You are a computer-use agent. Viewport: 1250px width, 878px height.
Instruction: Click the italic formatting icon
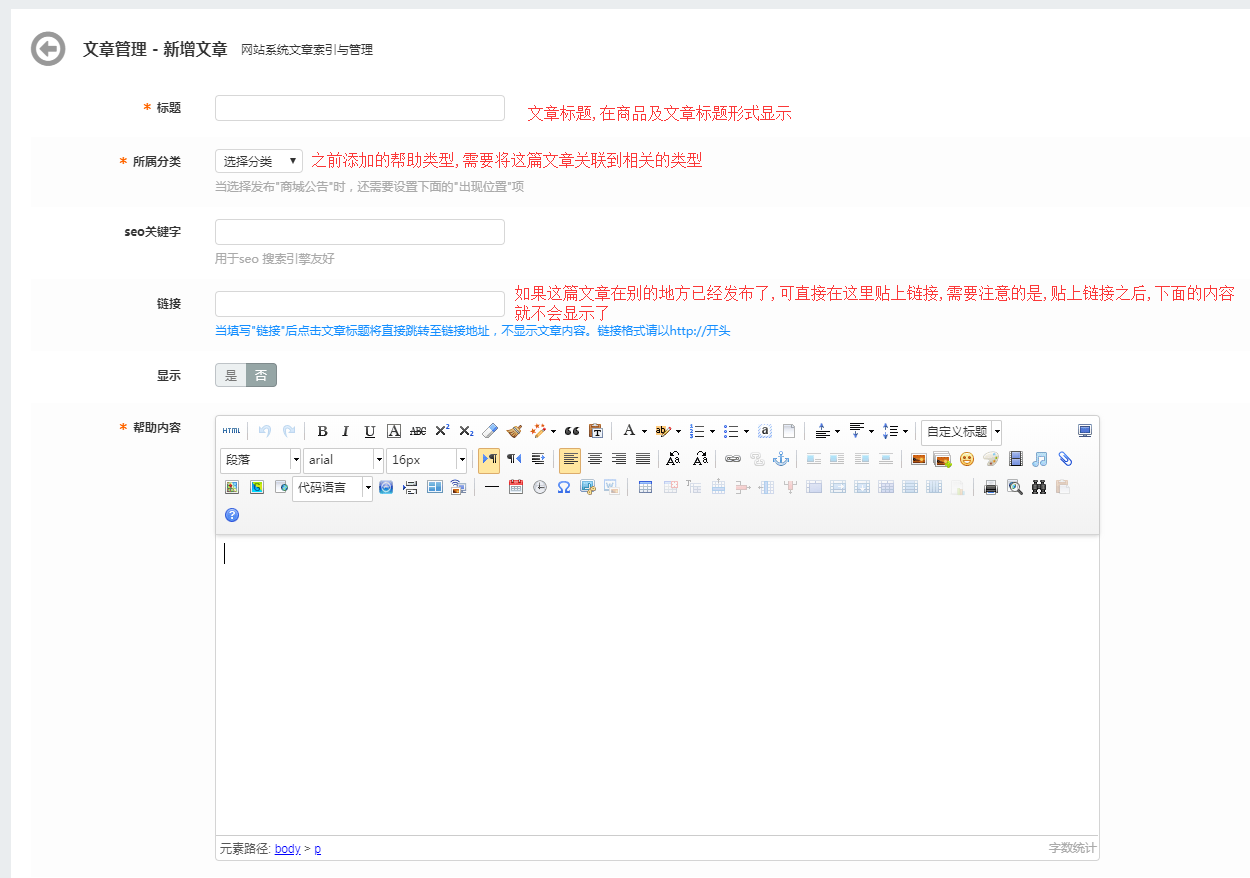click(346, 431)
